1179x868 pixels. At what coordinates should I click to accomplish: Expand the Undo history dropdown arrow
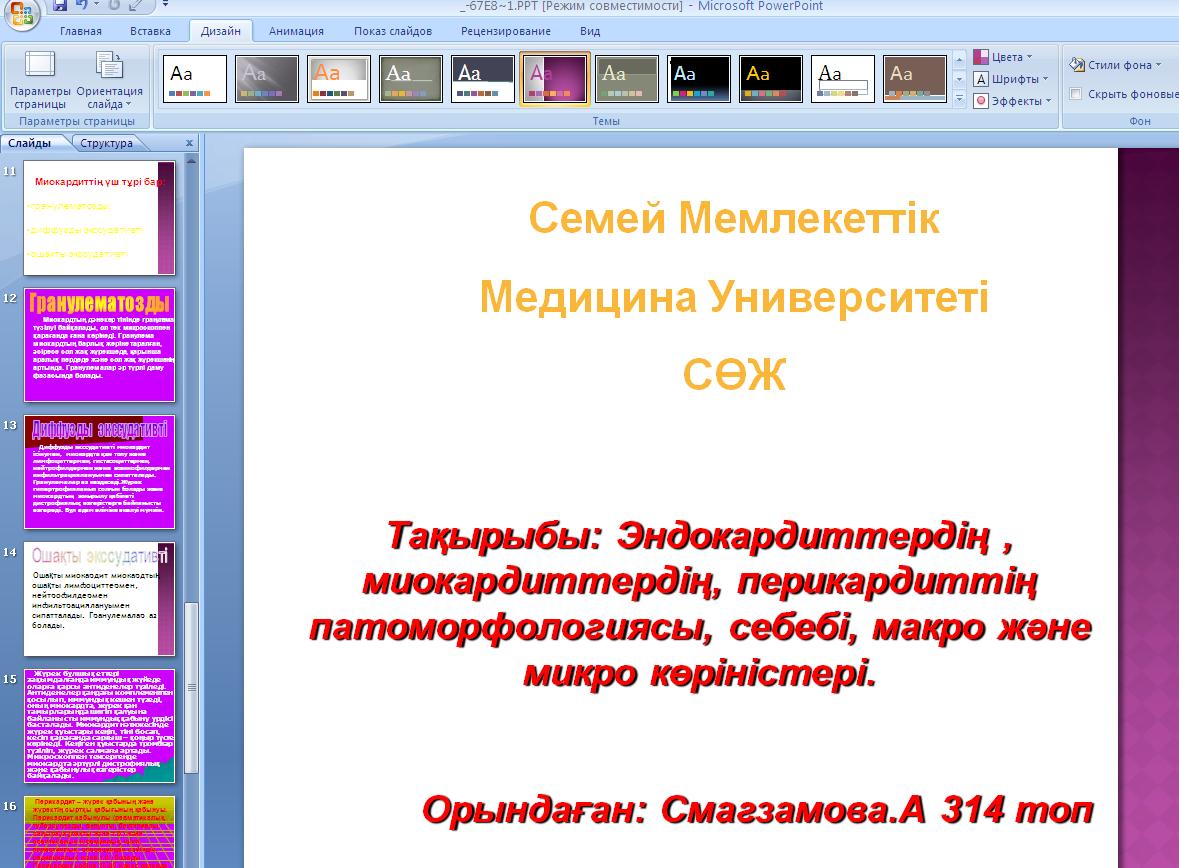point(96,5)
